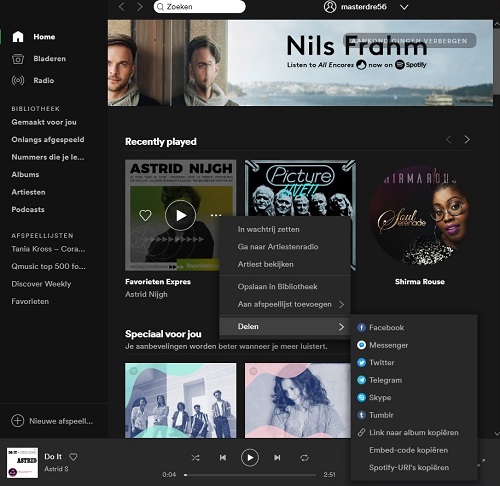The width and height of the screenshot is (500, 486).
Task: Choose Artiest bekijken
Action: 285,264
